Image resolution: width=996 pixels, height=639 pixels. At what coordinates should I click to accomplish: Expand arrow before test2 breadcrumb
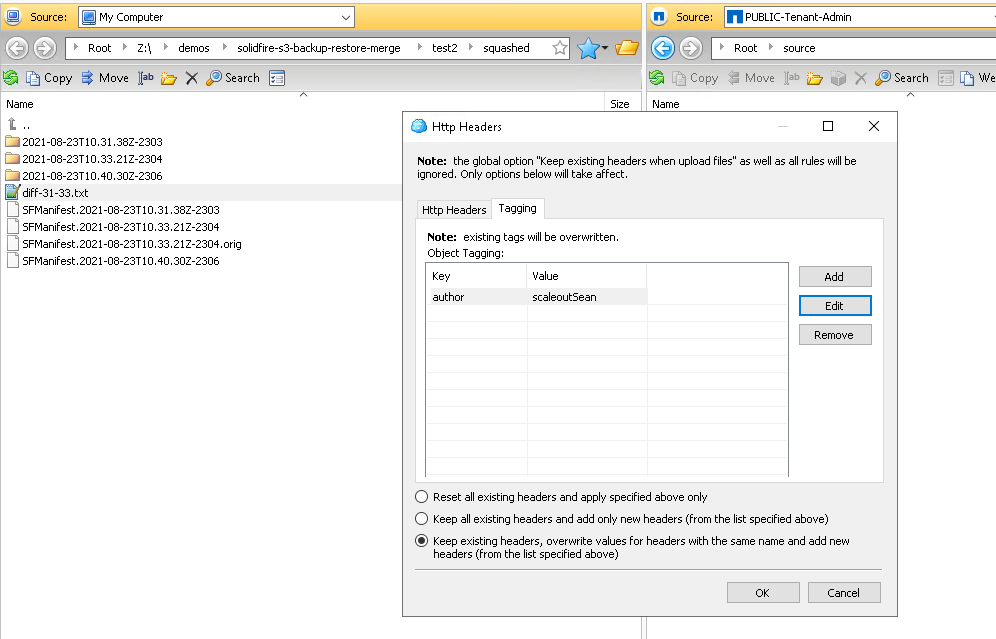[419, 47]
